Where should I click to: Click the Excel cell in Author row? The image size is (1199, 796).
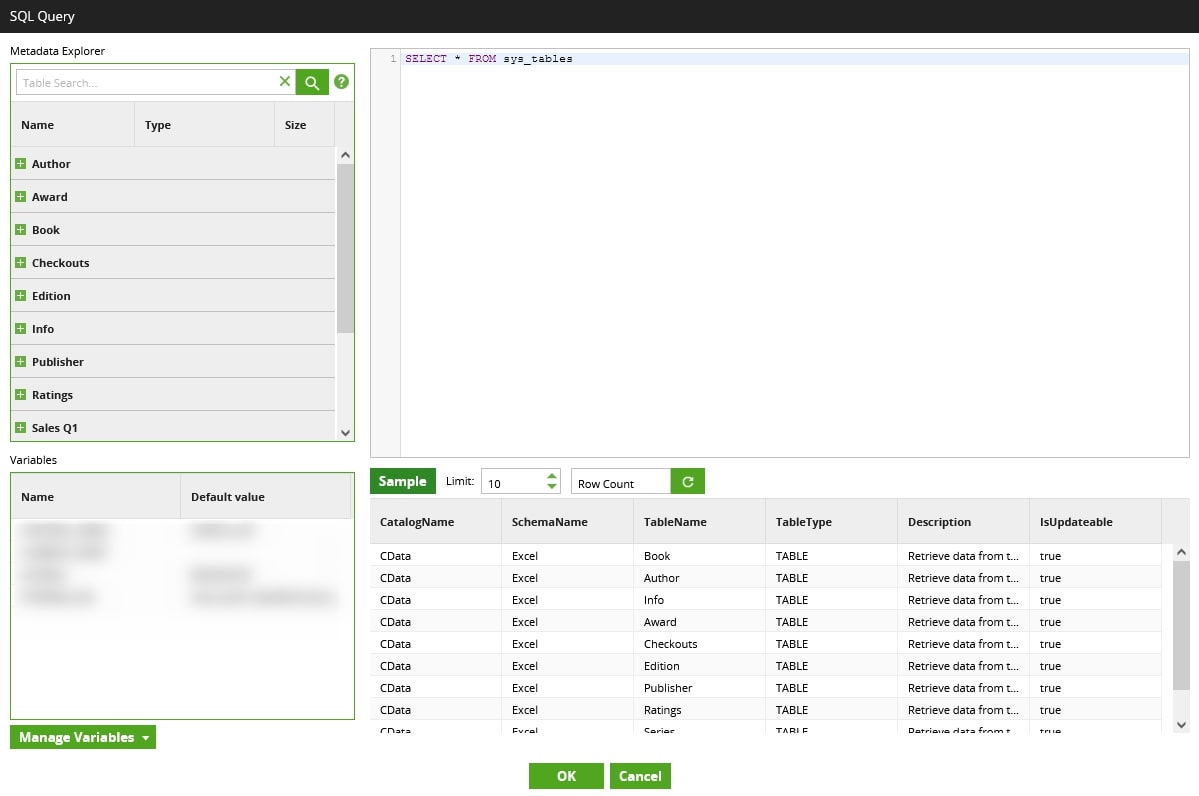click(567, 578)
